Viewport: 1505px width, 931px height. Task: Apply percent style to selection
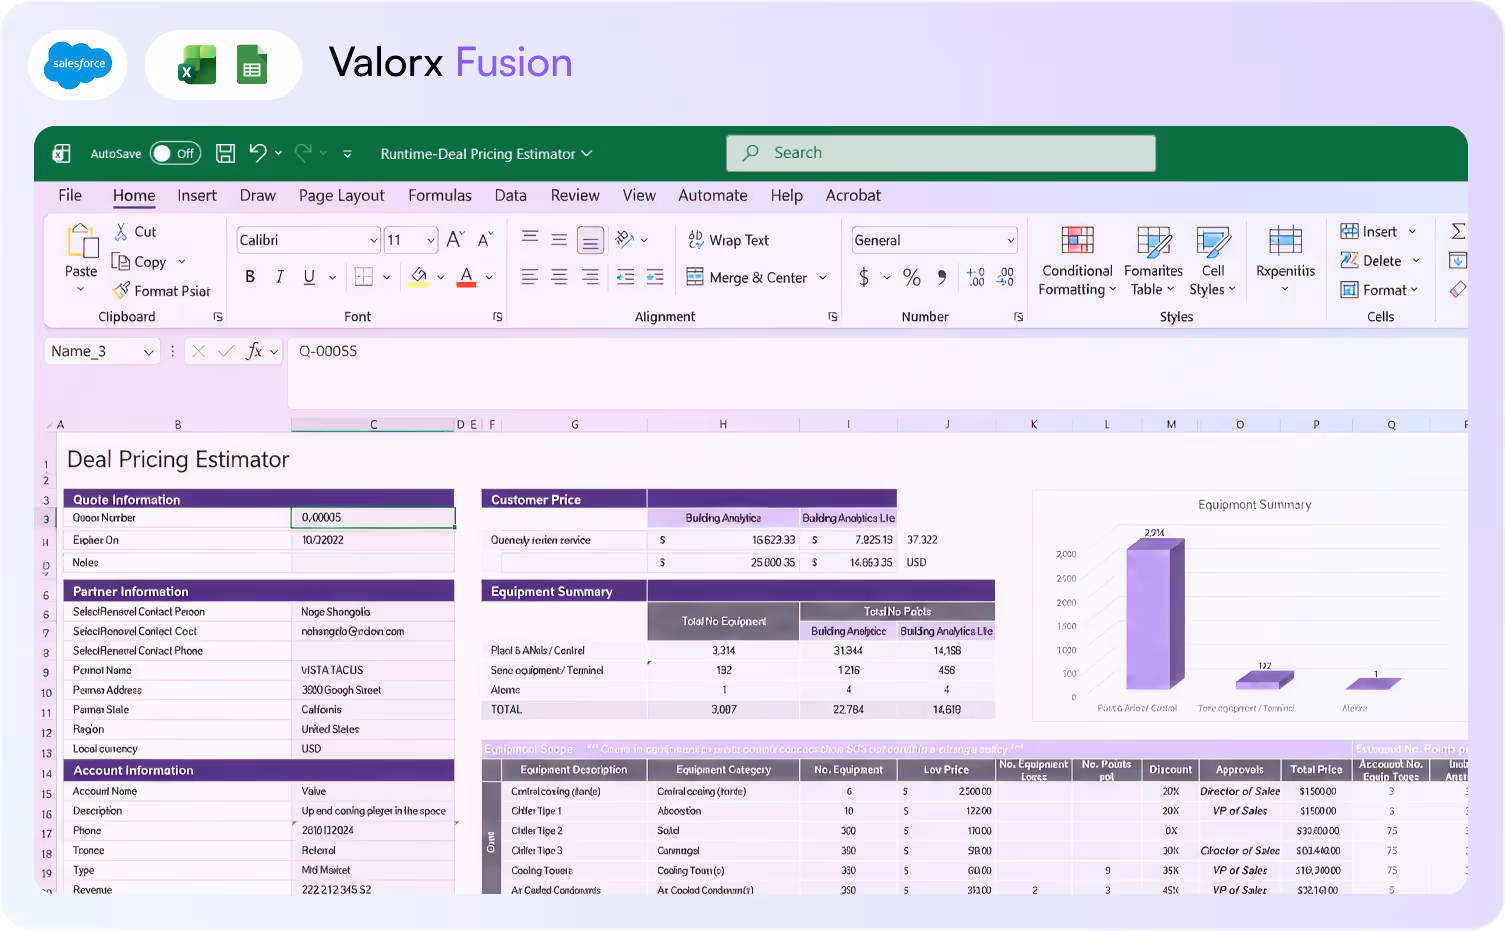(x=911, y=277)
